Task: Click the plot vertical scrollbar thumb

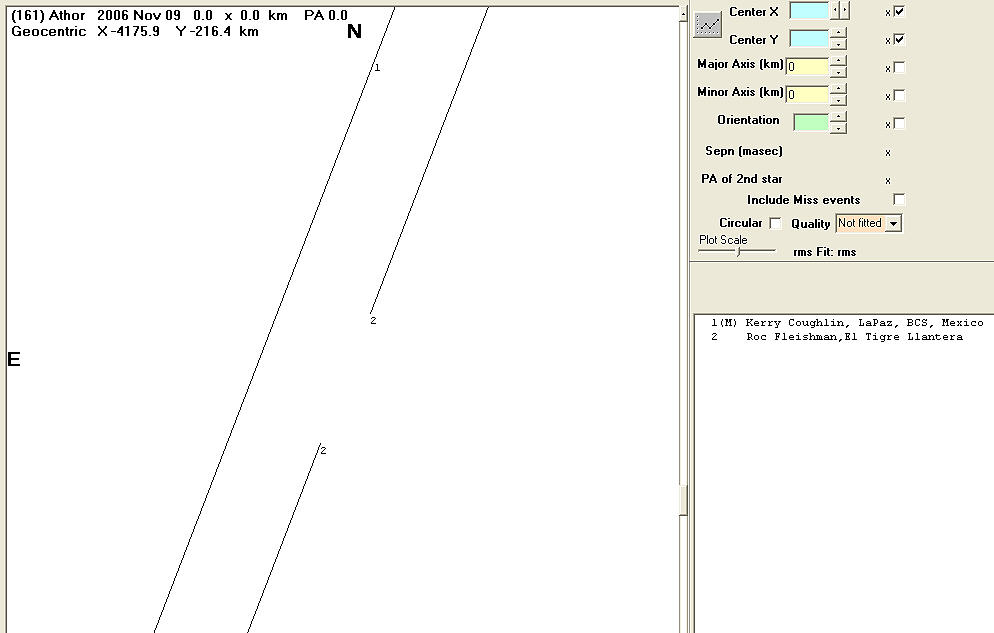Action: [x=683, y=501]
